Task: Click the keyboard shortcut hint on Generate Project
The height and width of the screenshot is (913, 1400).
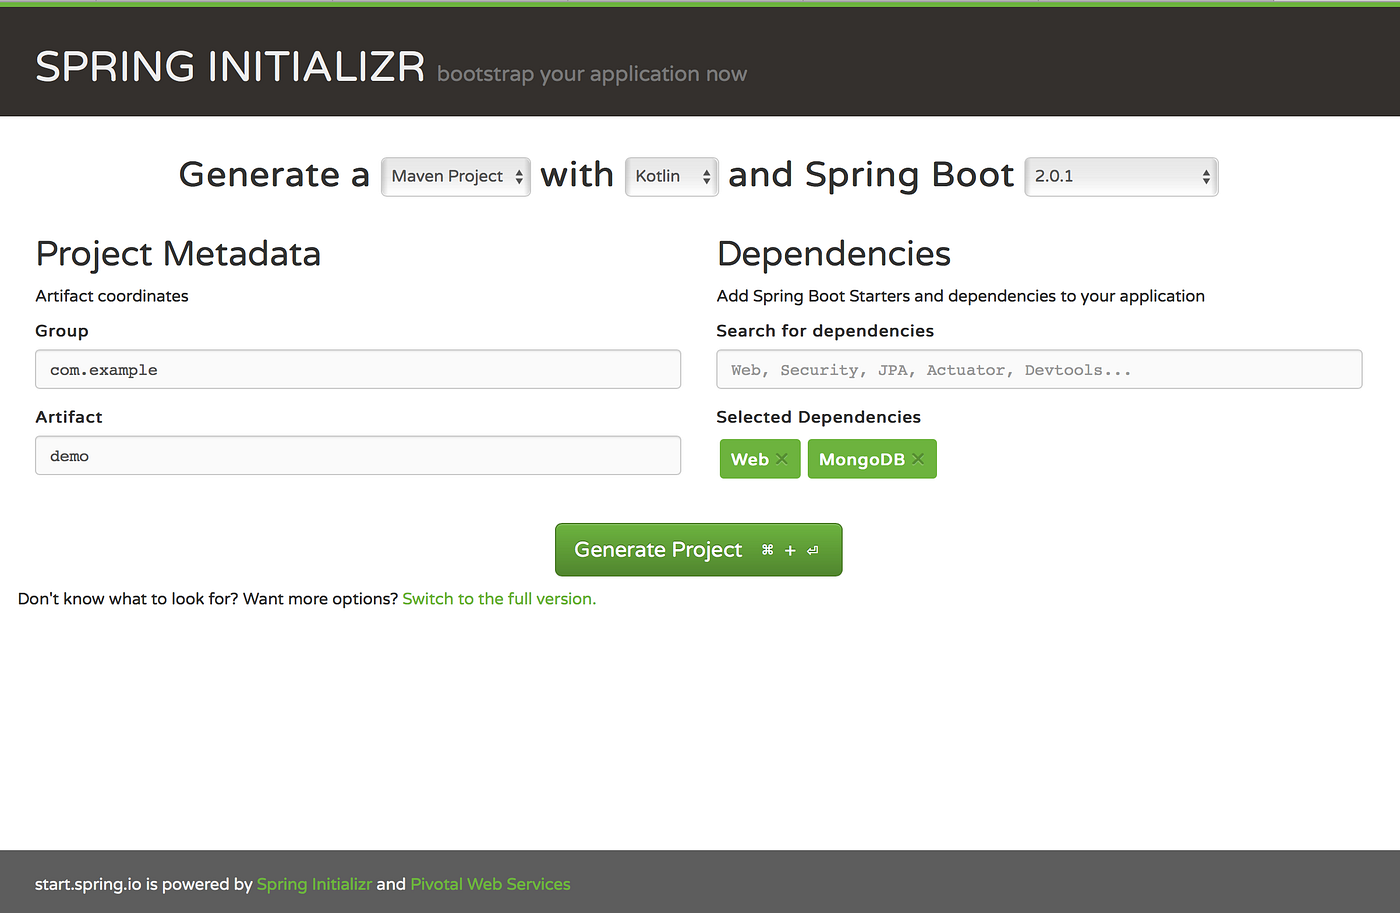Action: click(789, 550)
